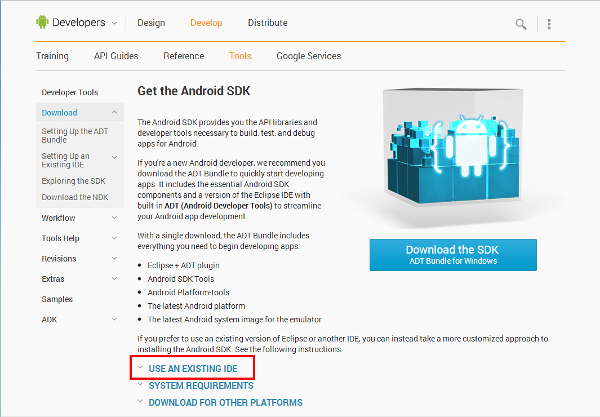Click the Eclipse + ADT plugin list item
The image size is (600, 417).
click(183, 265)
